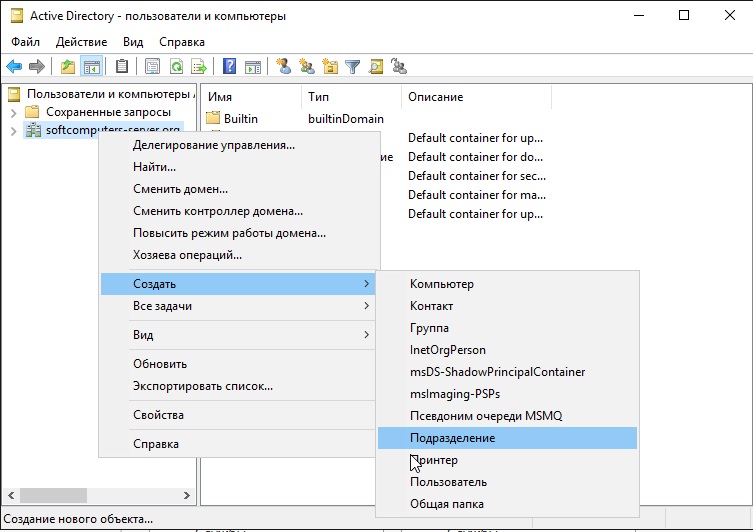
Task: Click the create new group toolbar icon
Action: coord(307,67)
